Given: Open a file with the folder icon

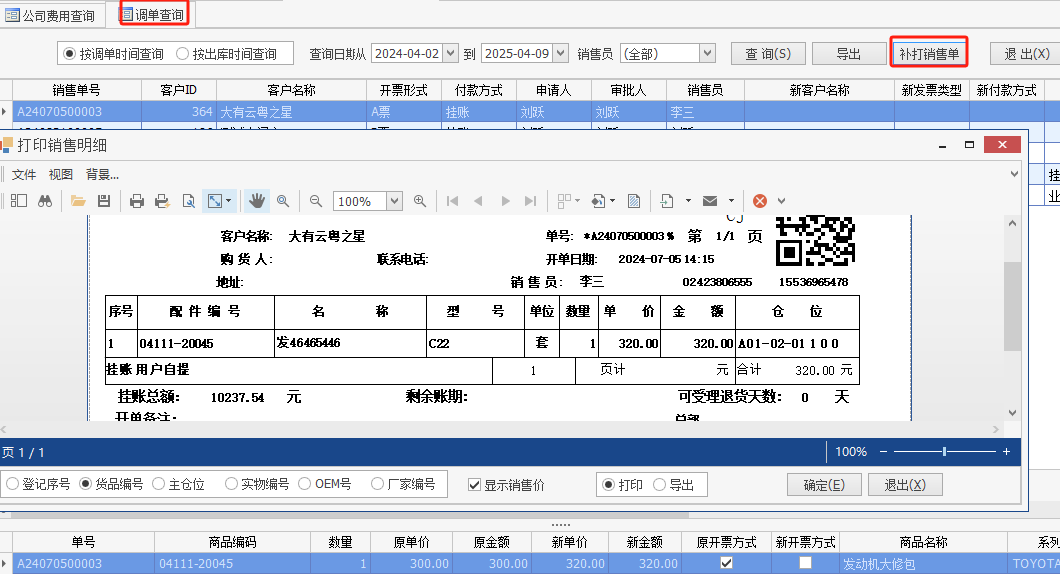Looking at the screenshot, I should [x=78, y=201].
